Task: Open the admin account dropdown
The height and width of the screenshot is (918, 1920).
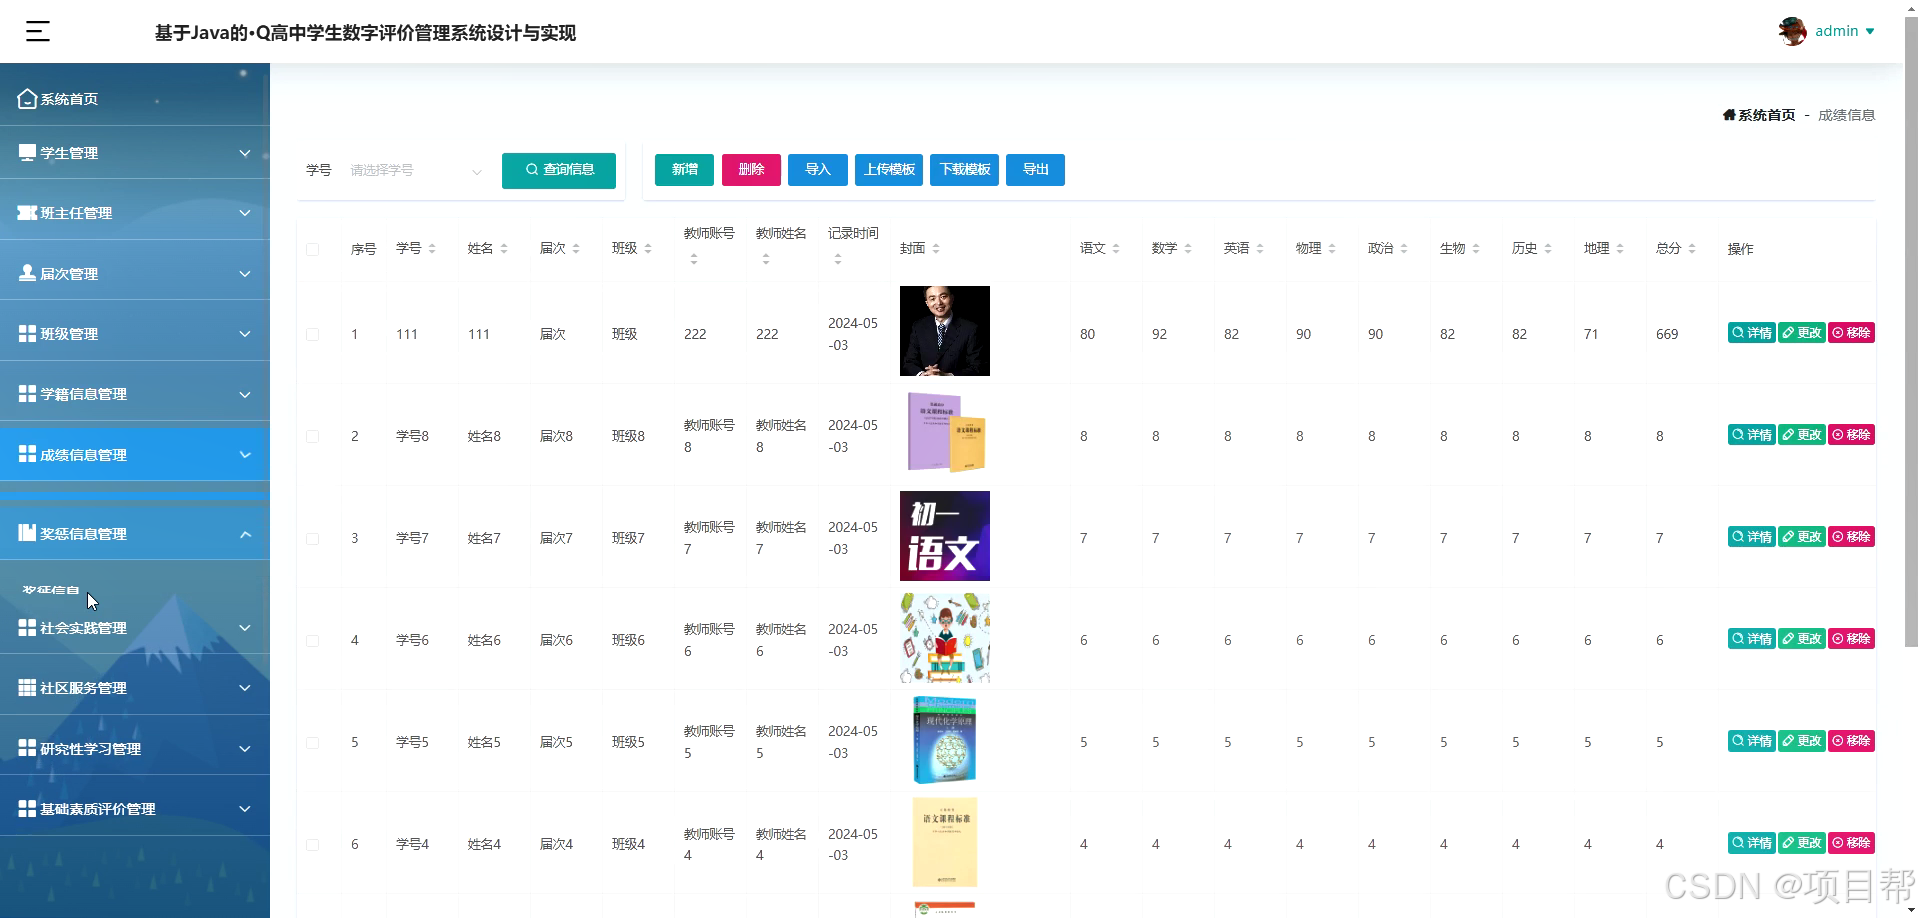Action: [x=1844, y=31]
